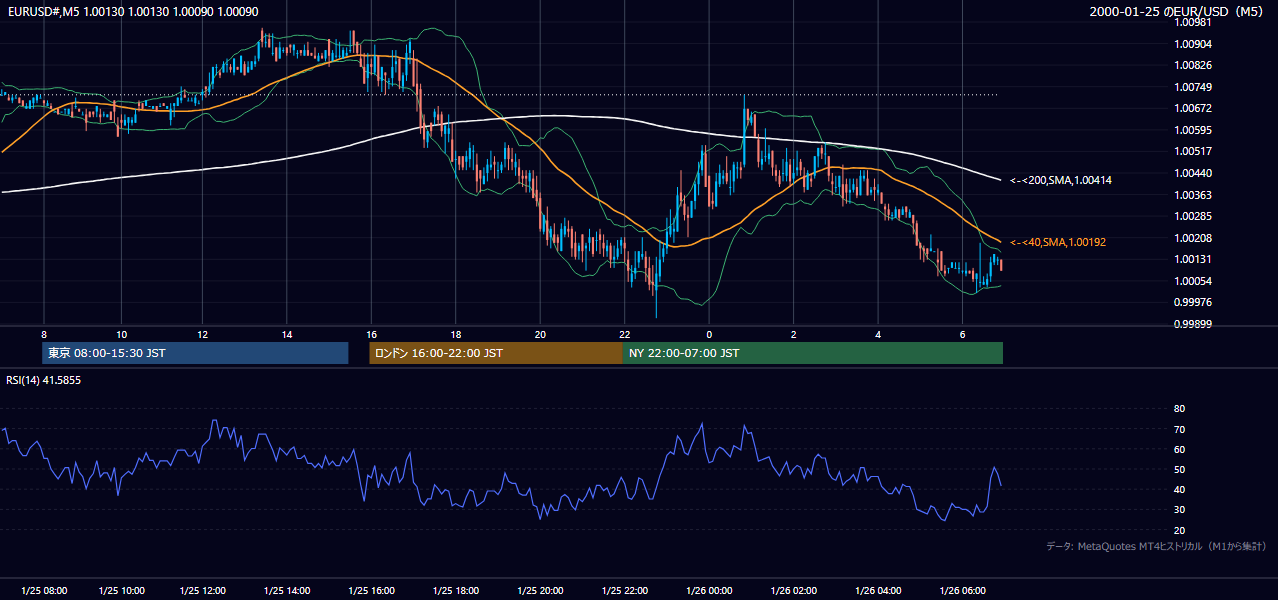Click the Tokyo 08:00-15:30 JST session bar
The width and height of the screenshot is (1278, 600).
tap(195, 353)
